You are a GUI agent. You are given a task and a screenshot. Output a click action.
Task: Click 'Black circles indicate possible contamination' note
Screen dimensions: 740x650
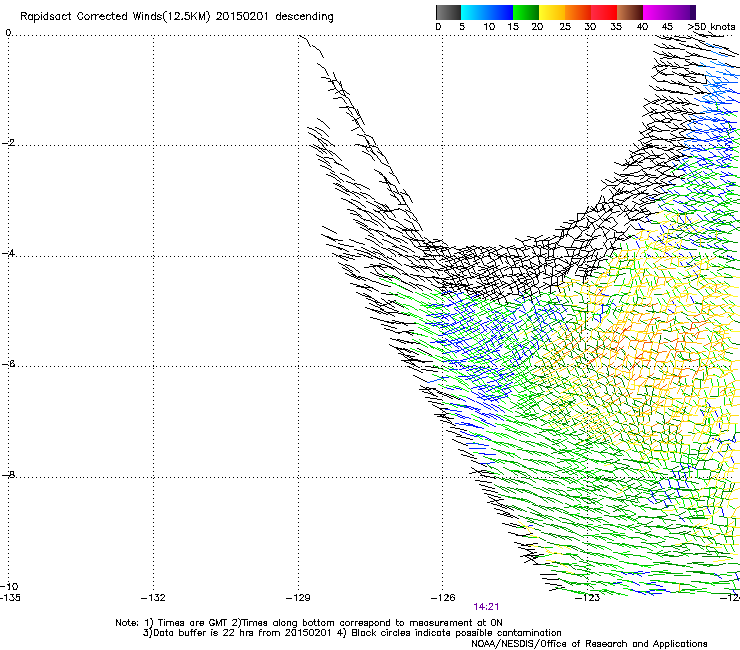(456, 633)
